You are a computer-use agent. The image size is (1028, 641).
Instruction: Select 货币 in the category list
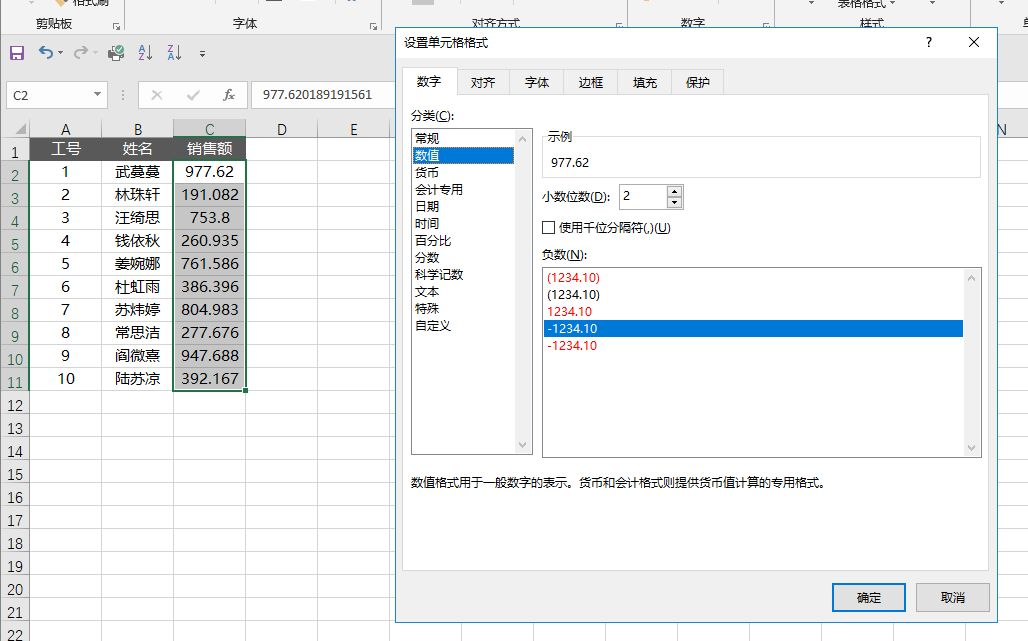point(427,172)
